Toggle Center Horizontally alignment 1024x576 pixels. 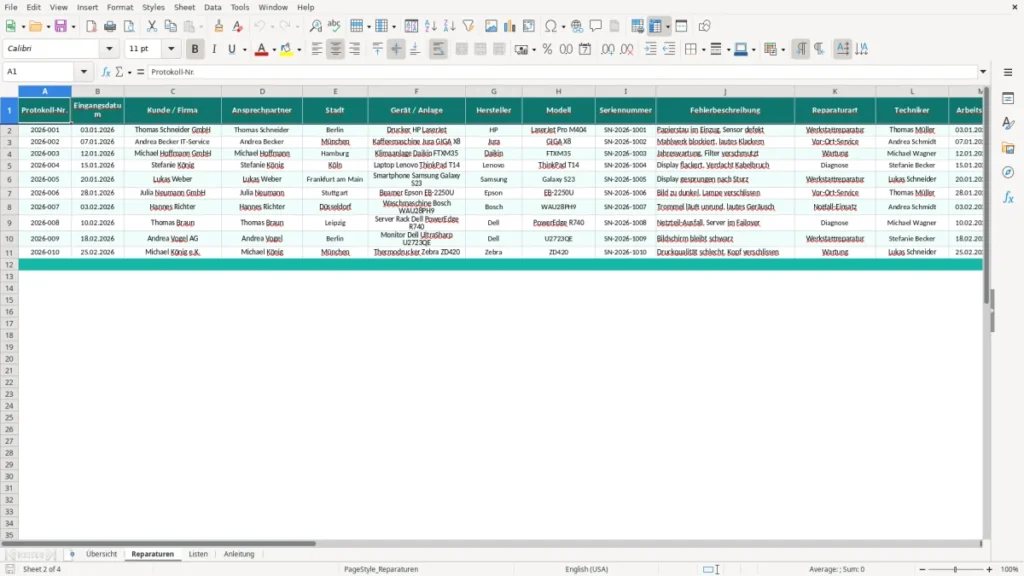point(336,49)
